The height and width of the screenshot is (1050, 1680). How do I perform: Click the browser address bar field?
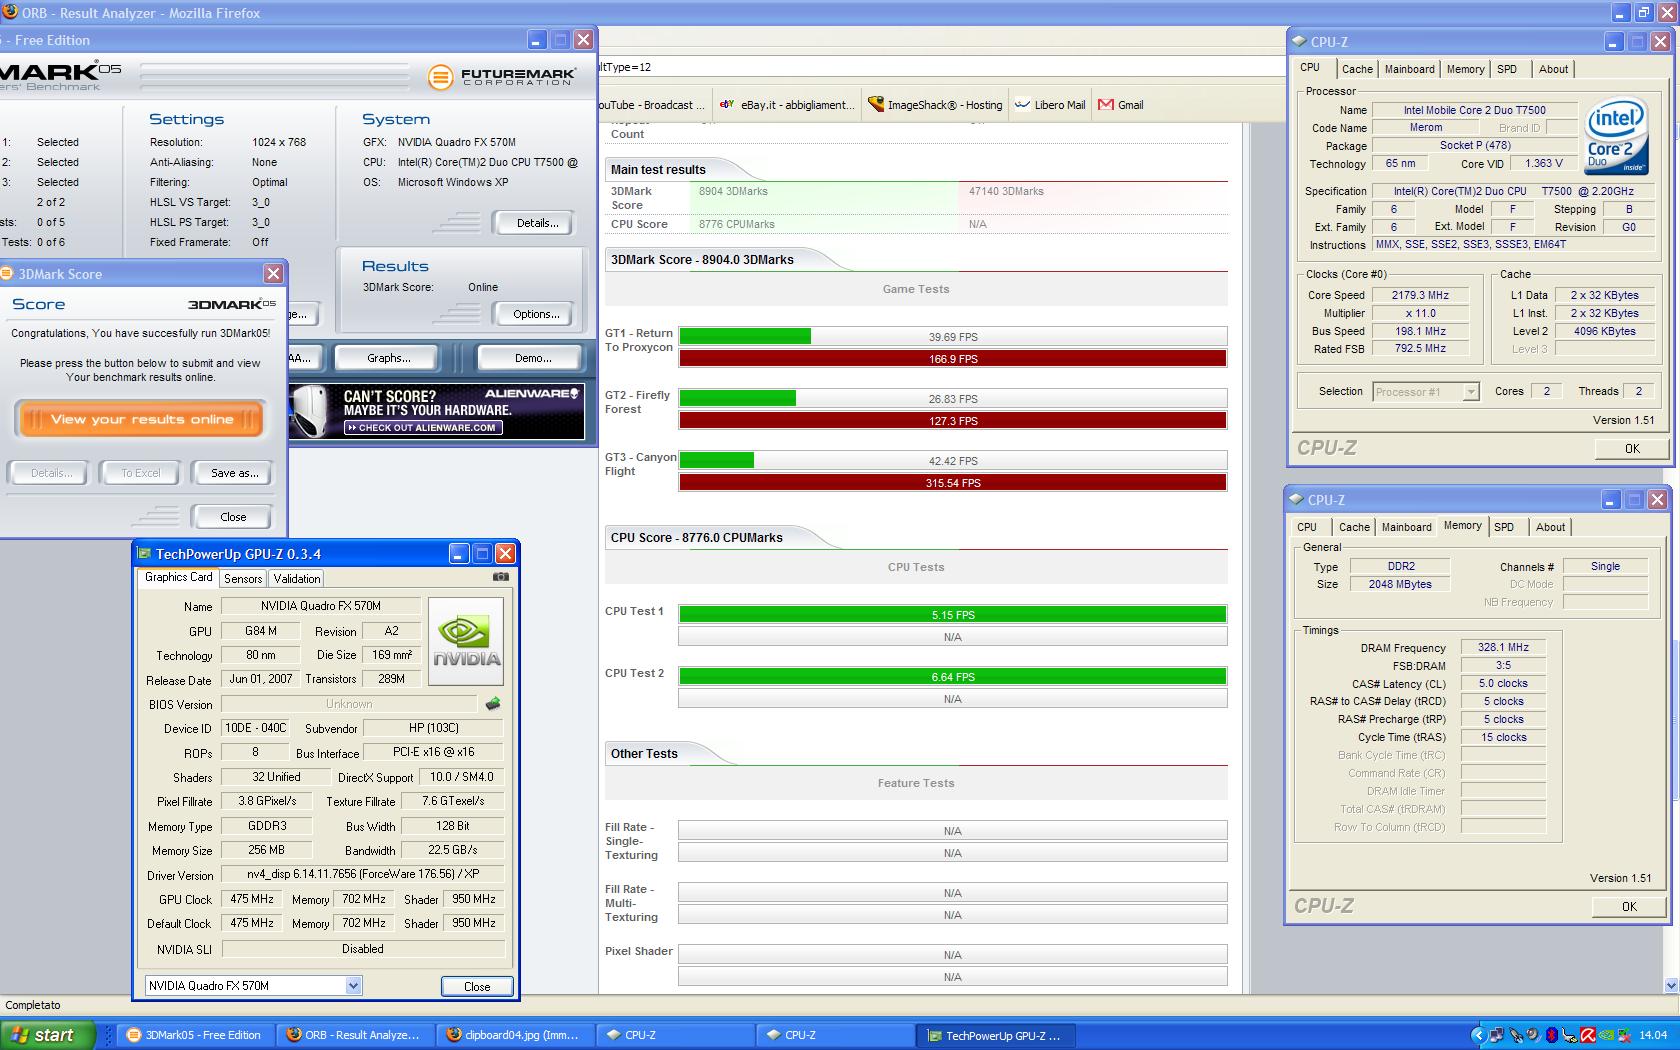[940, 67]
